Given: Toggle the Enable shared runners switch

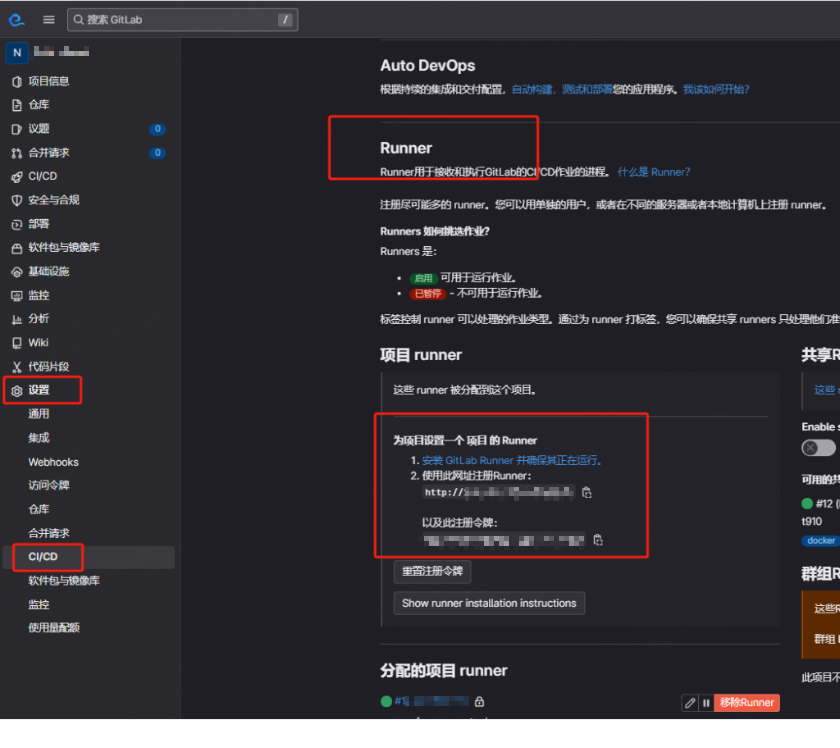Looking at the screenshot, I should [818, 448].
